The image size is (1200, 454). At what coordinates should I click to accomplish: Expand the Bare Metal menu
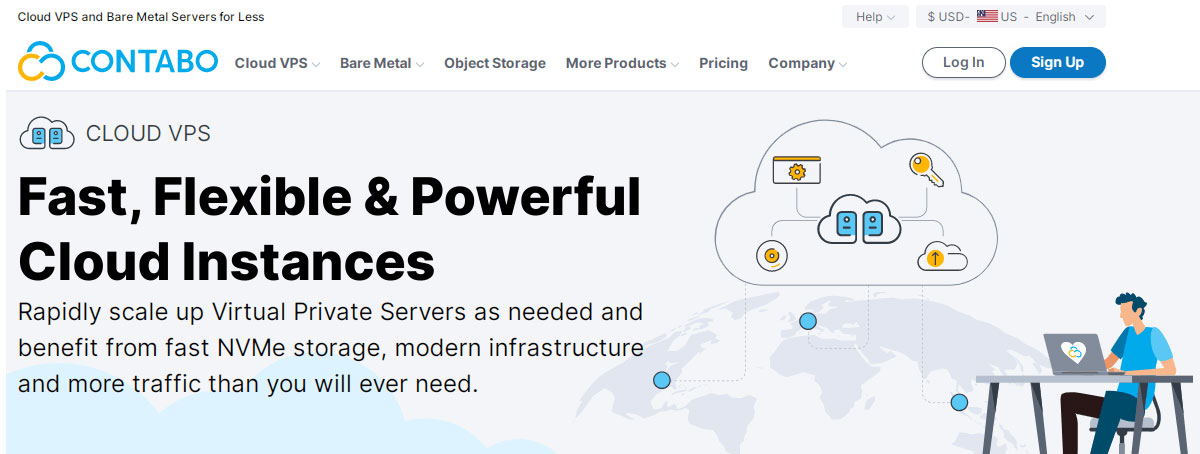[x=382, y=63]
